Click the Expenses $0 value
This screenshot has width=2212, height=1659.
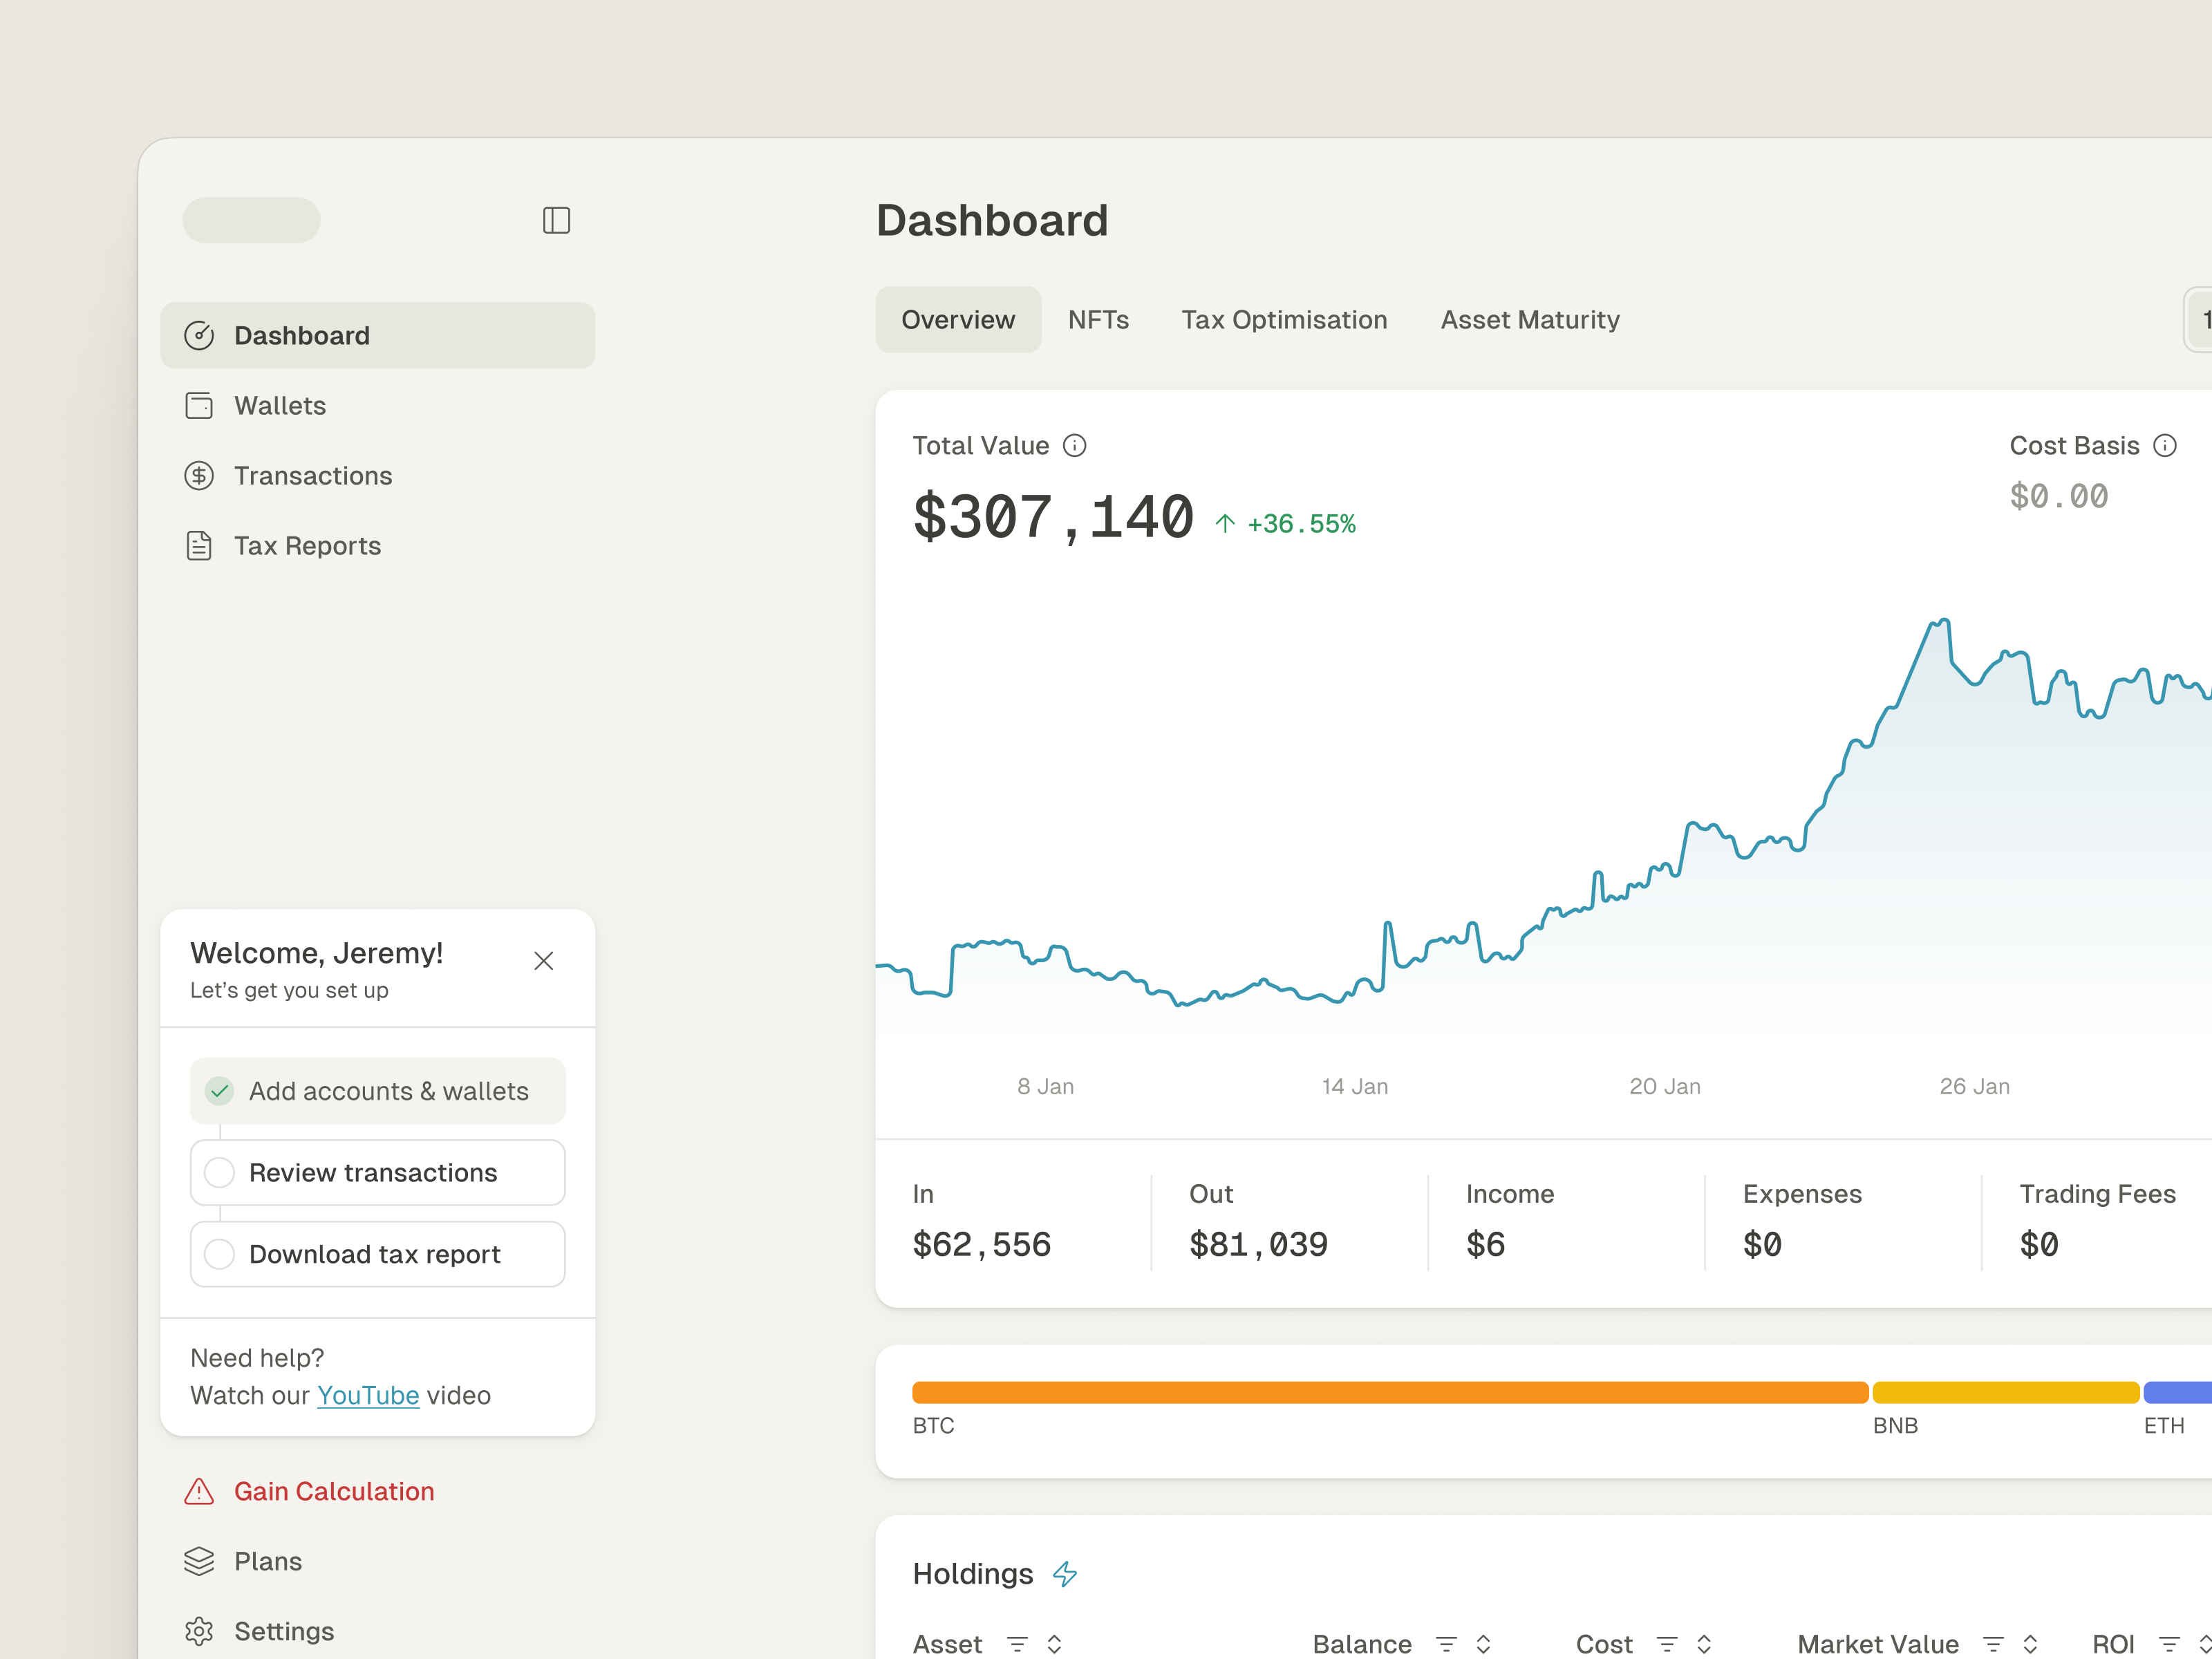pyautogui.click(x=1762, y=1245)
